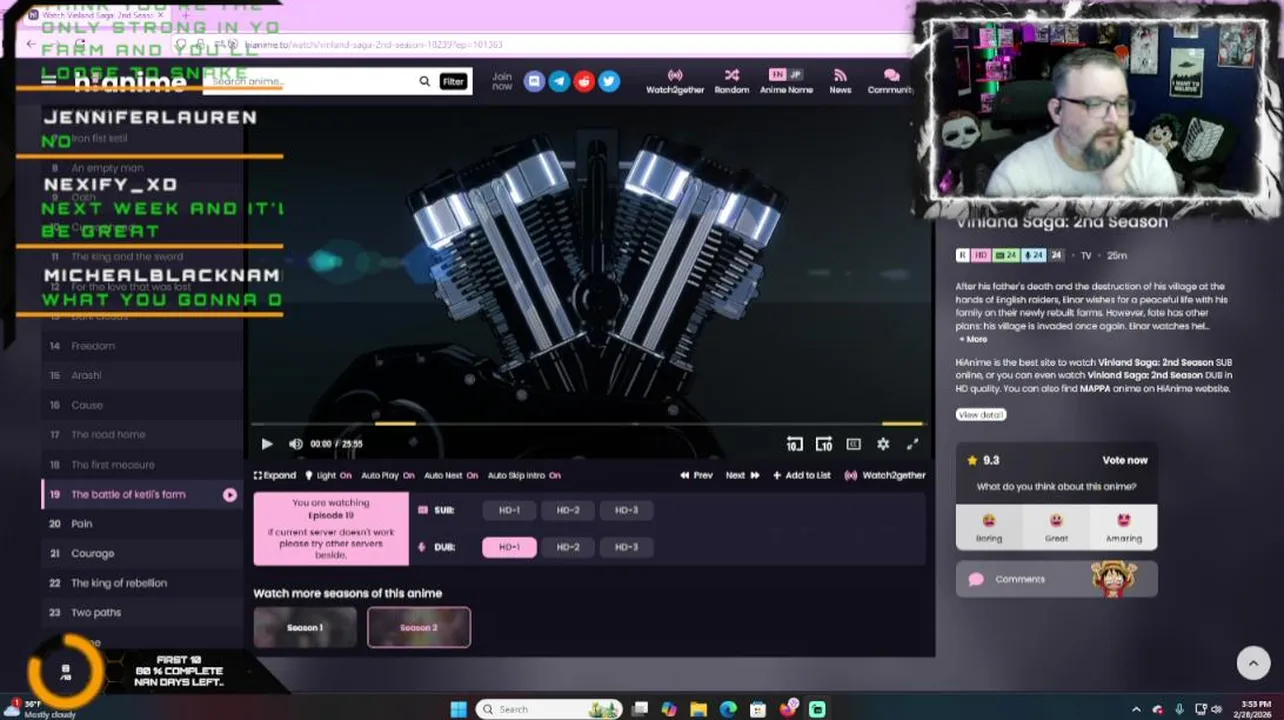Click the video progress bar
The width and height of the screenshot is (1284, 720).
click(589, 424)
